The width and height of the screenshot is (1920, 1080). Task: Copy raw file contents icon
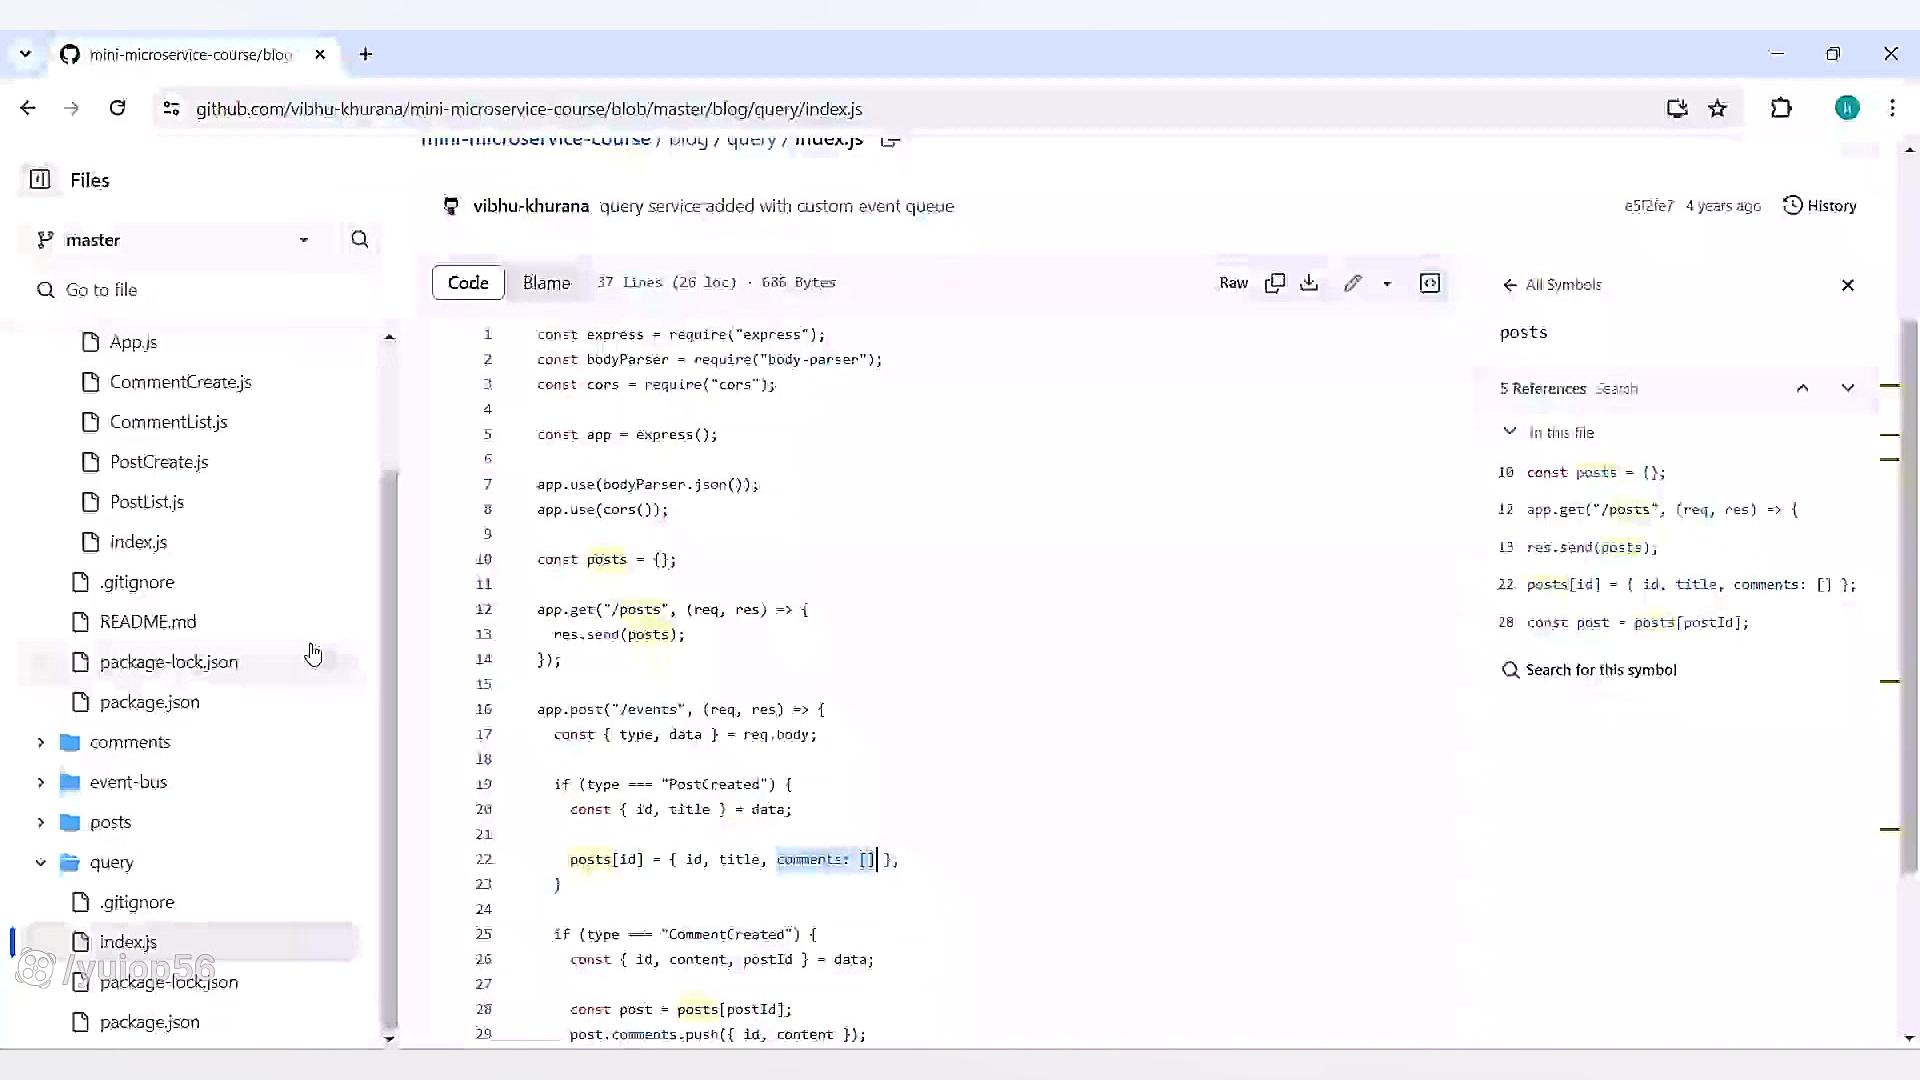tap(1275, 283)
